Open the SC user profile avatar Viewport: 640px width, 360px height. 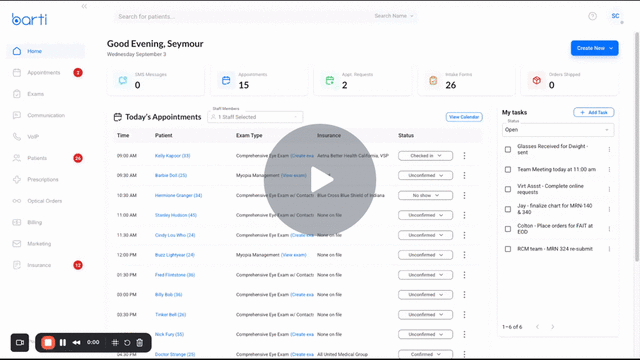(615, 16)
